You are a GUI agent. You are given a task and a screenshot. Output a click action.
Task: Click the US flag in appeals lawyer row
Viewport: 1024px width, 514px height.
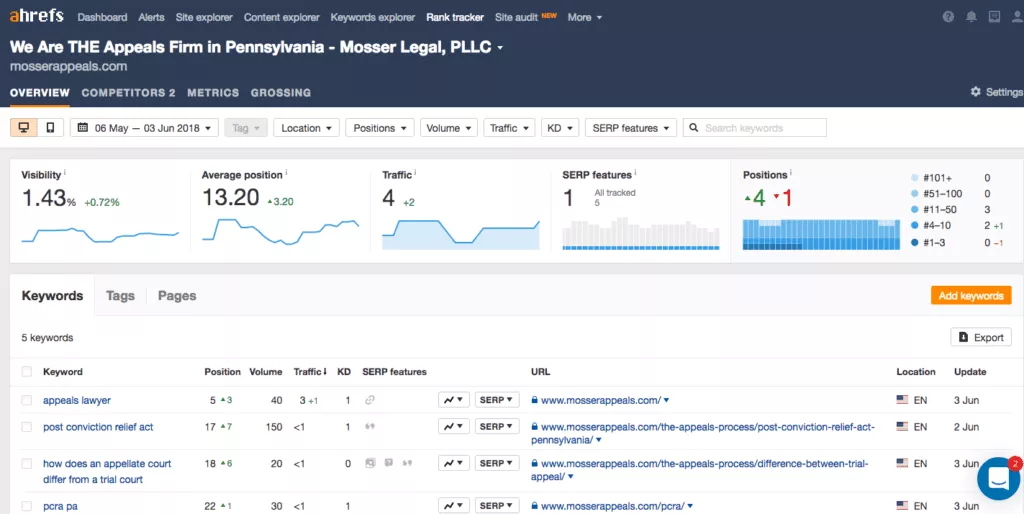pos(902,400)
